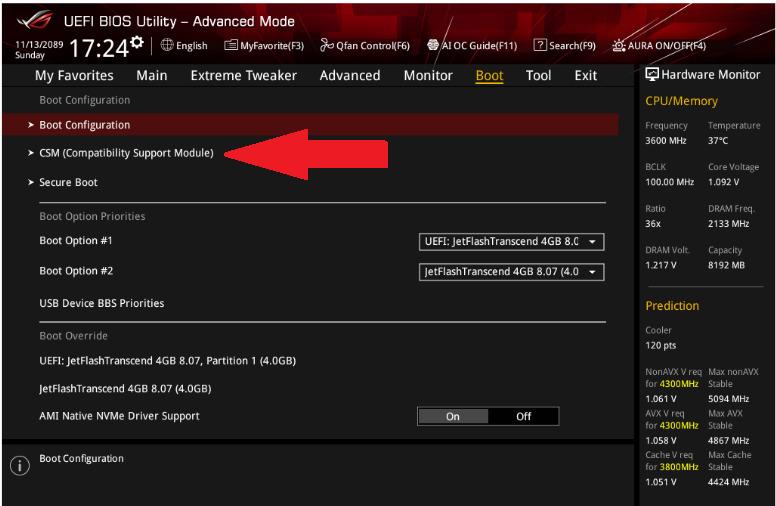Click the 17:24 clock display
Viewport: 776px width, 506px height.
pos(99,49)
